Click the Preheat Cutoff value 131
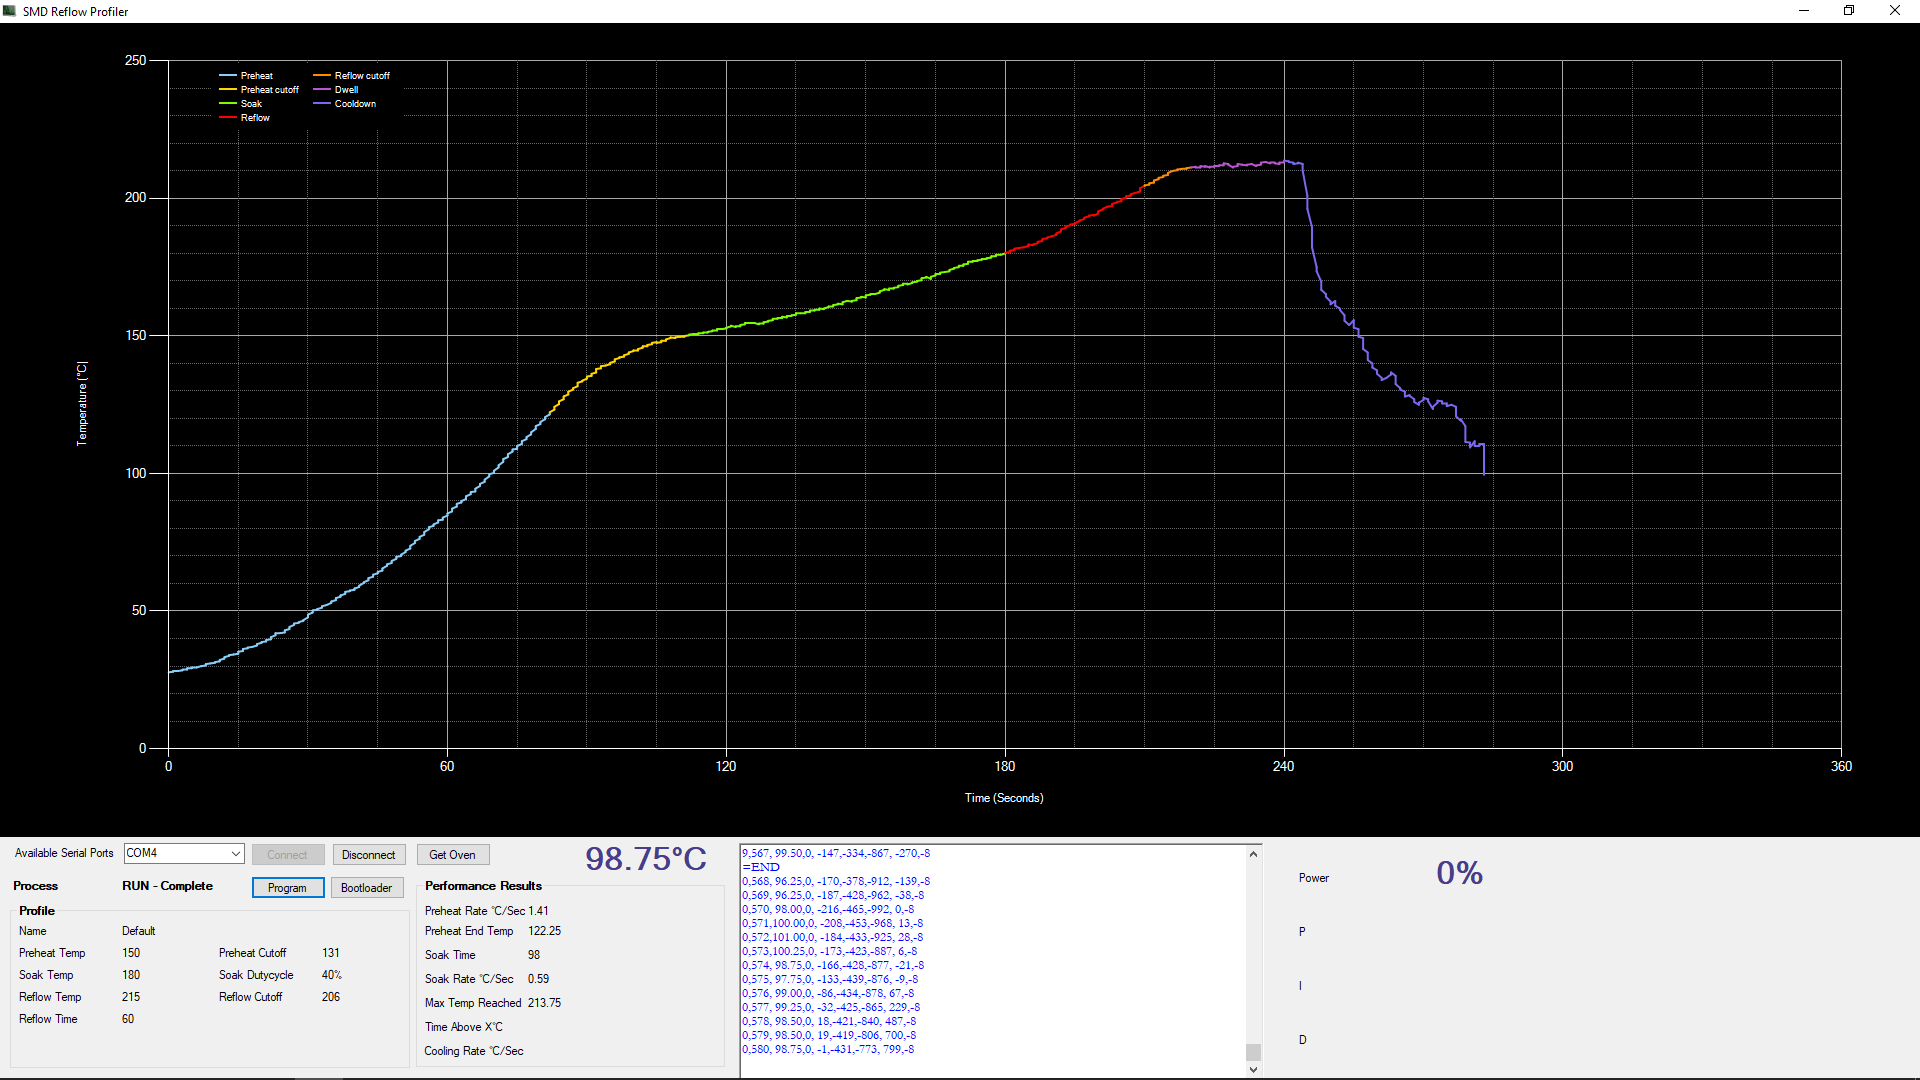 point(331,953)
